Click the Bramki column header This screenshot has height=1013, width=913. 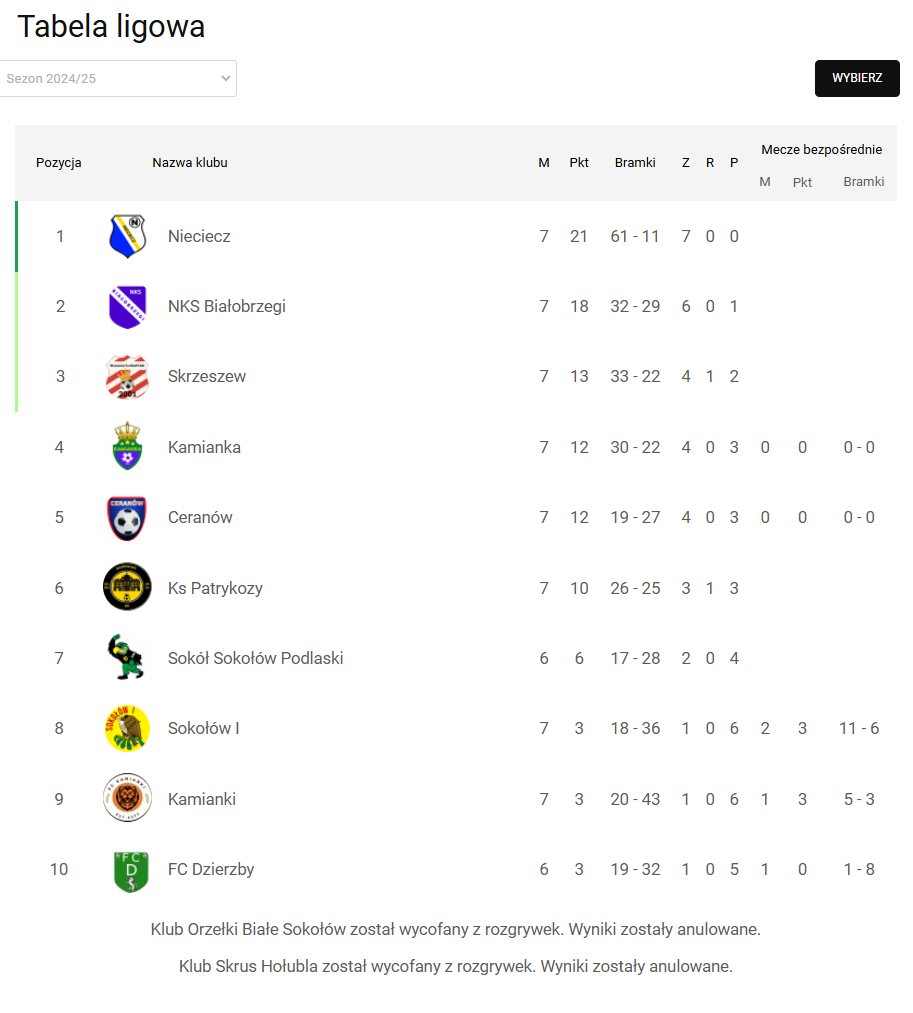(635, 163)
